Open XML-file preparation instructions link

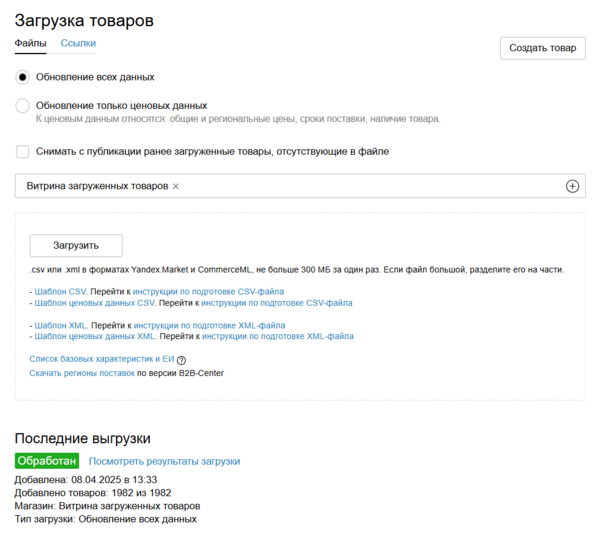[209, 326]
